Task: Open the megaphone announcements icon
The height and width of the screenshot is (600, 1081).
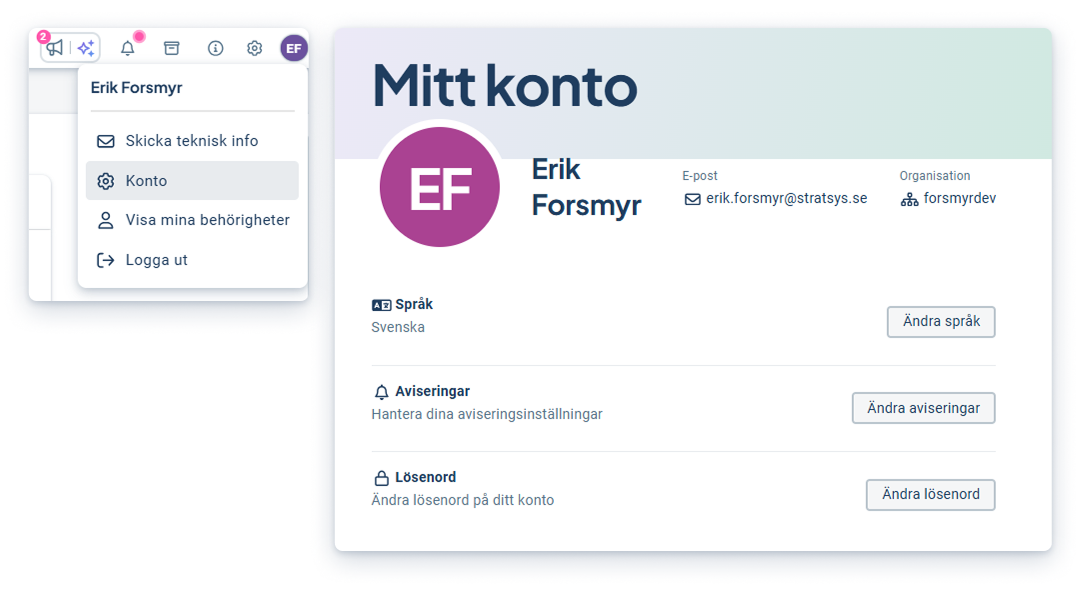Action: point(54,48)
